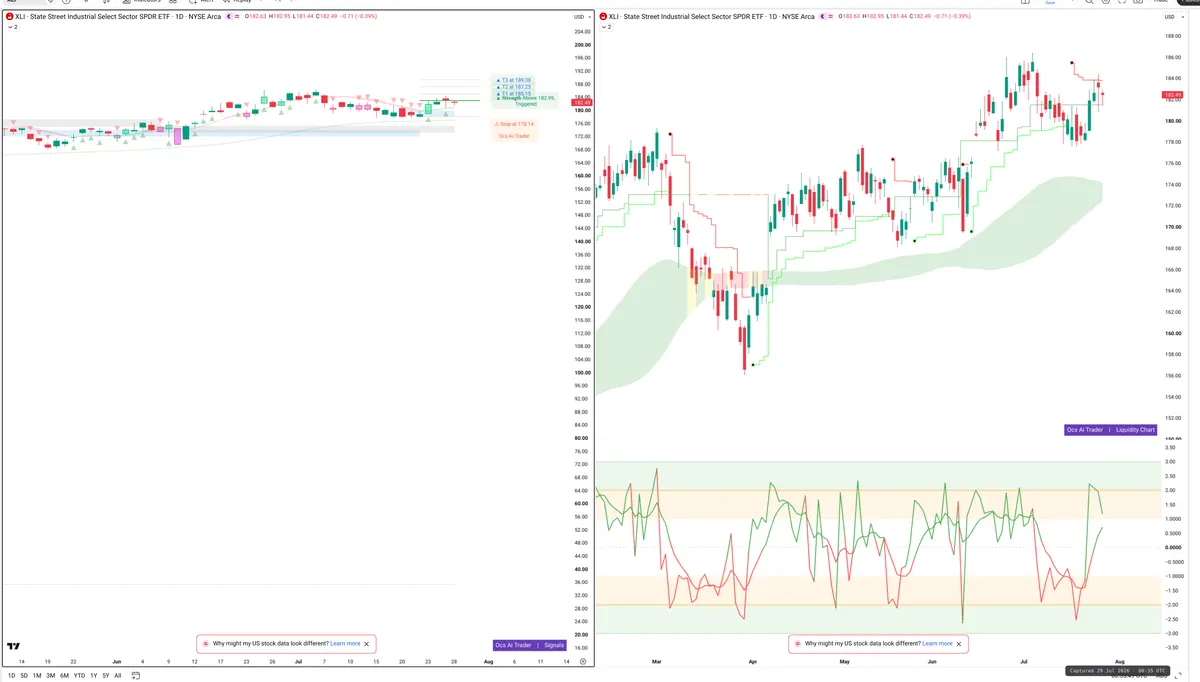Click 170.00 on right price scale
Image resolution: width=1200 pixels, height=682 pixels.
[x=1173, y=227]
